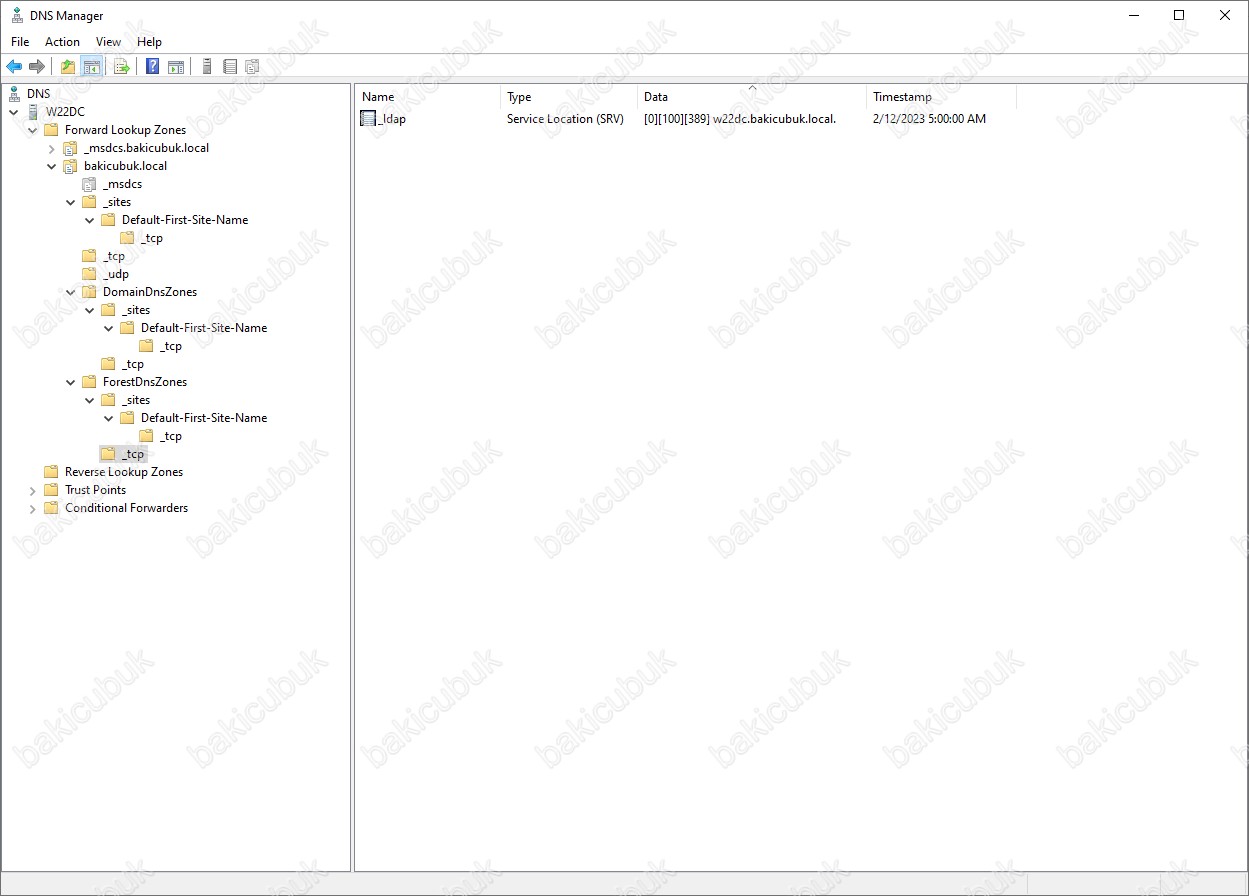Image resolution: width=1249 pixels, height=896 pixels.
Task: Open the Help menu
Action: (149, 42)
